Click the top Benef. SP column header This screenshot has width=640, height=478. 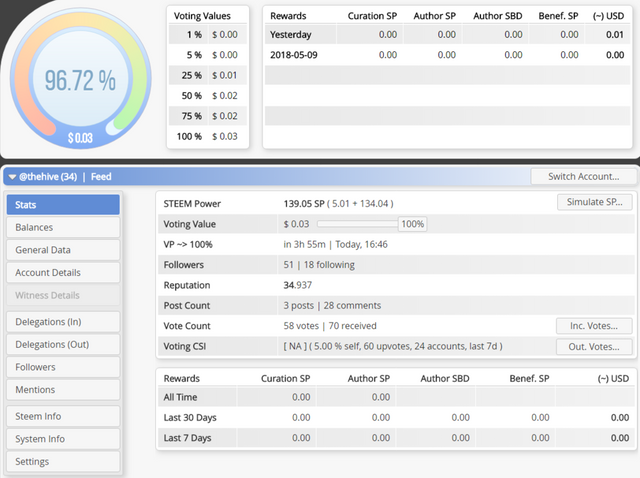point(558,16)
